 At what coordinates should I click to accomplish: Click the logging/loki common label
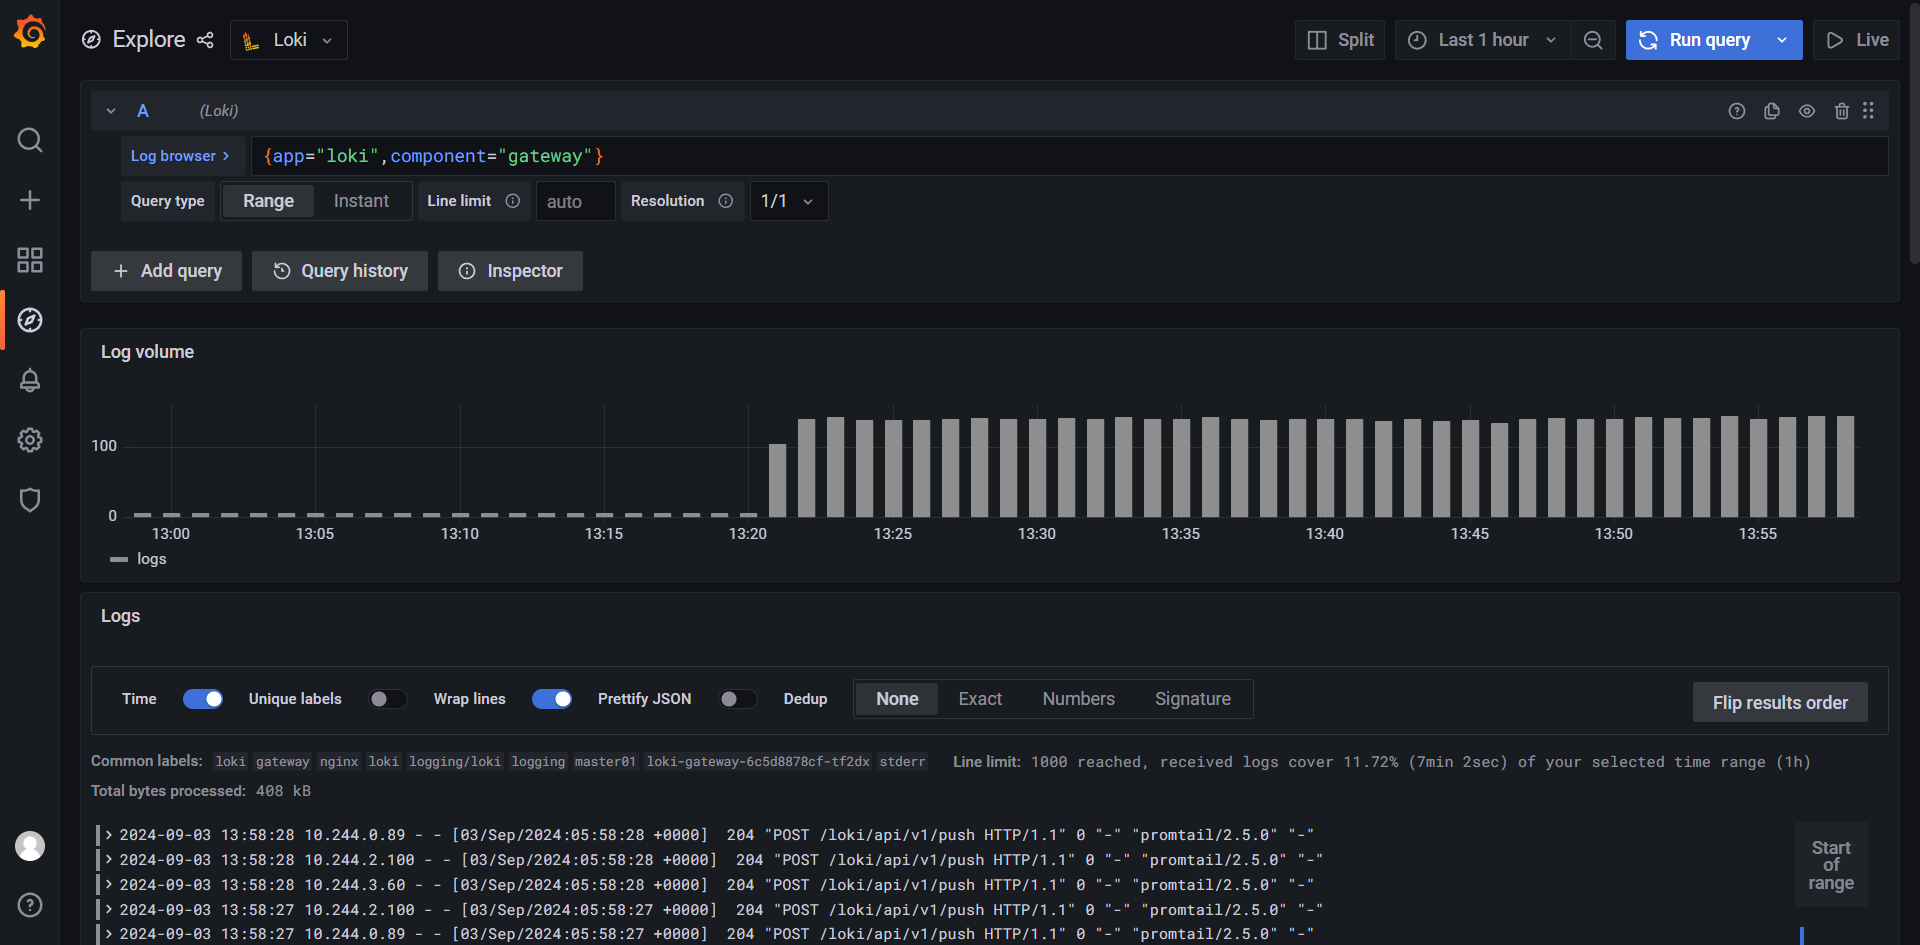[455, 762]
